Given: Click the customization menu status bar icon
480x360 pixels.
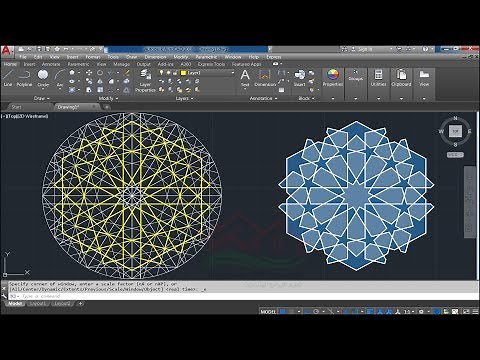Looking at the screenshot, I should 475,312.
